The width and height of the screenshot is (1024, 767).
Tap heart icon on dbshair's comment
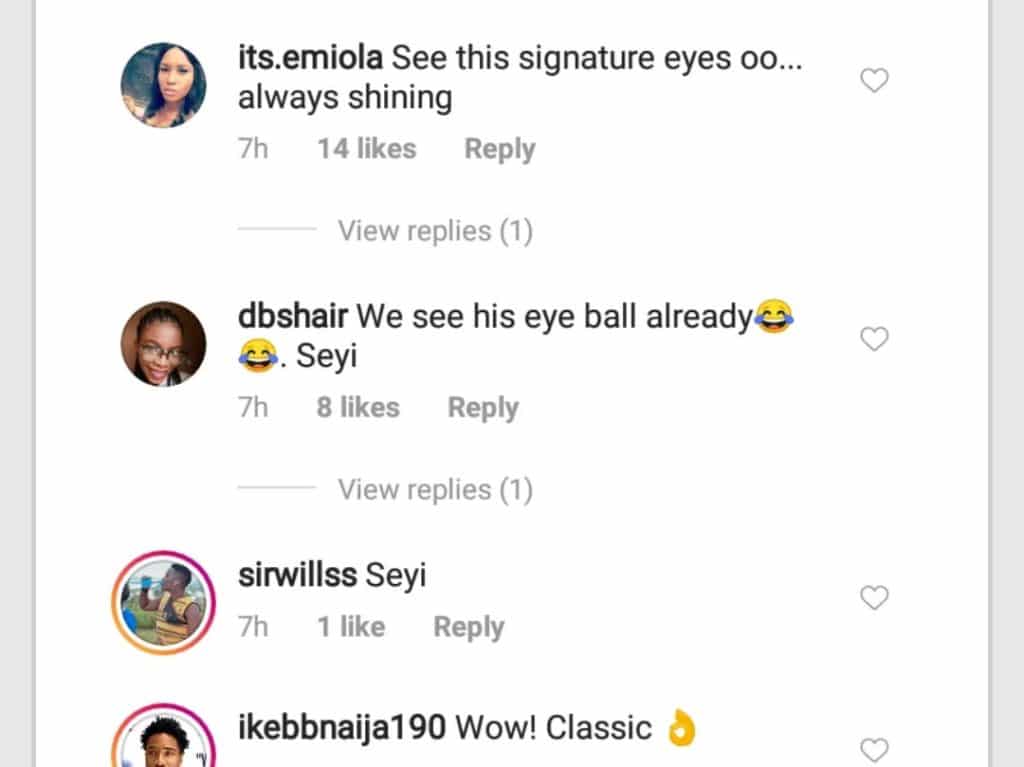tap(874, 338)
